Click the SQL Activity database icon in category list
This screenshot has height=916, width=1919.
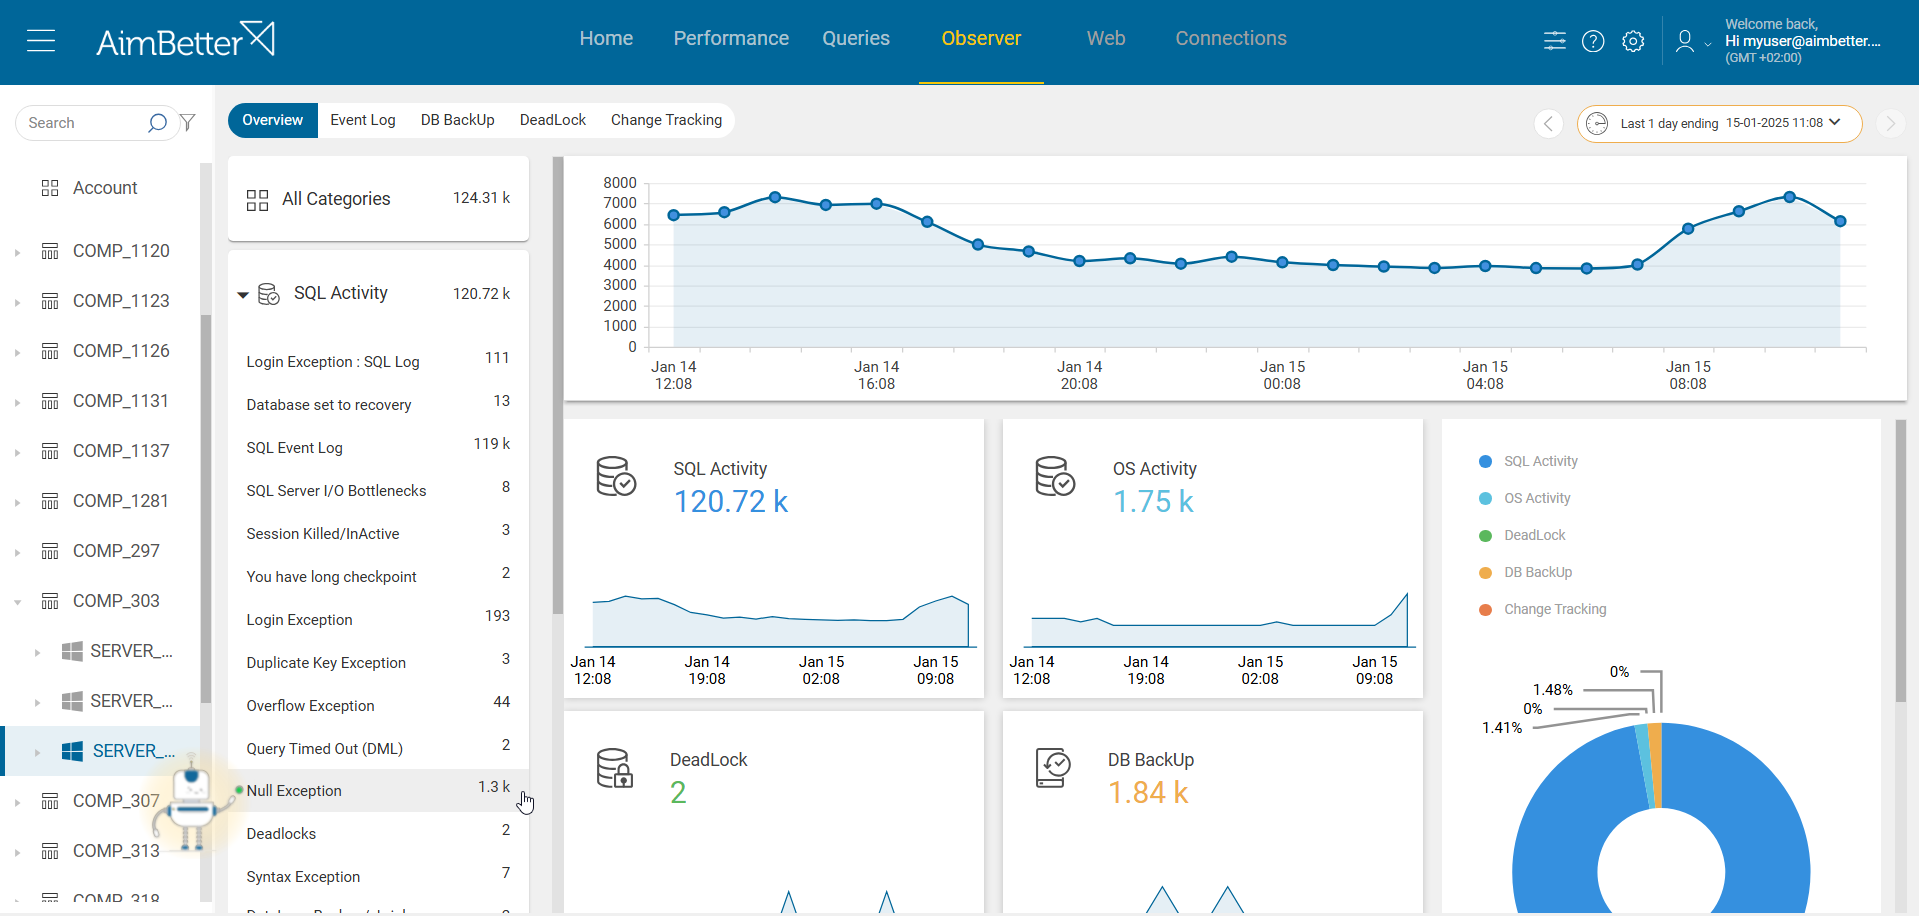pyautogui.click(x=269, y=294)
